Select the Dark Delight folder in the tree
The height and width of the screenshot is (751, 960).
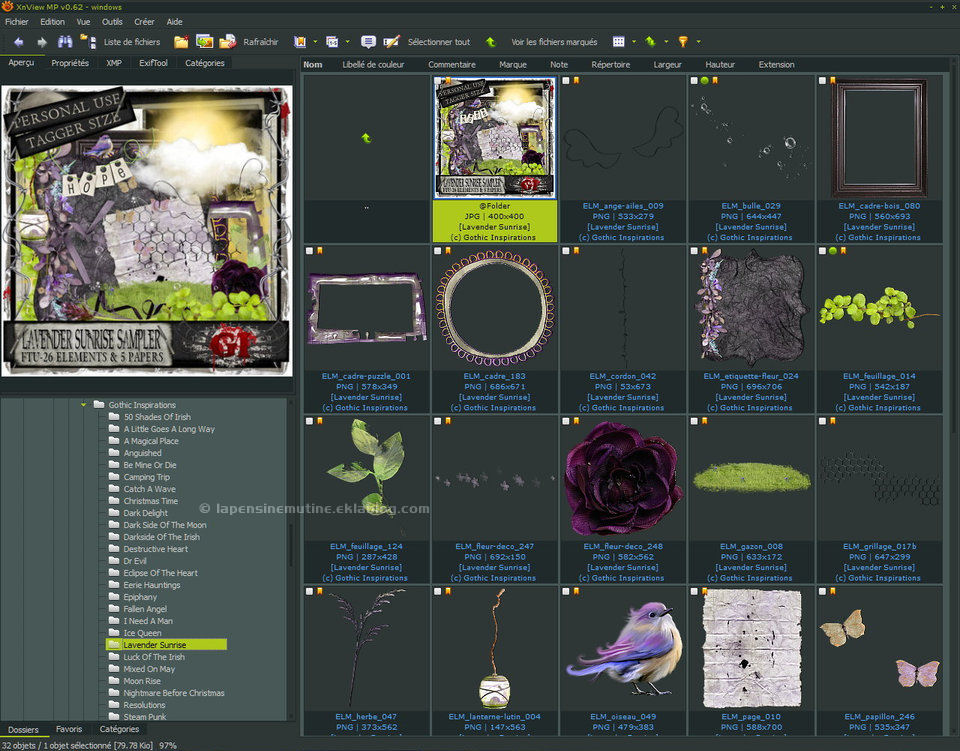point(146,513)
